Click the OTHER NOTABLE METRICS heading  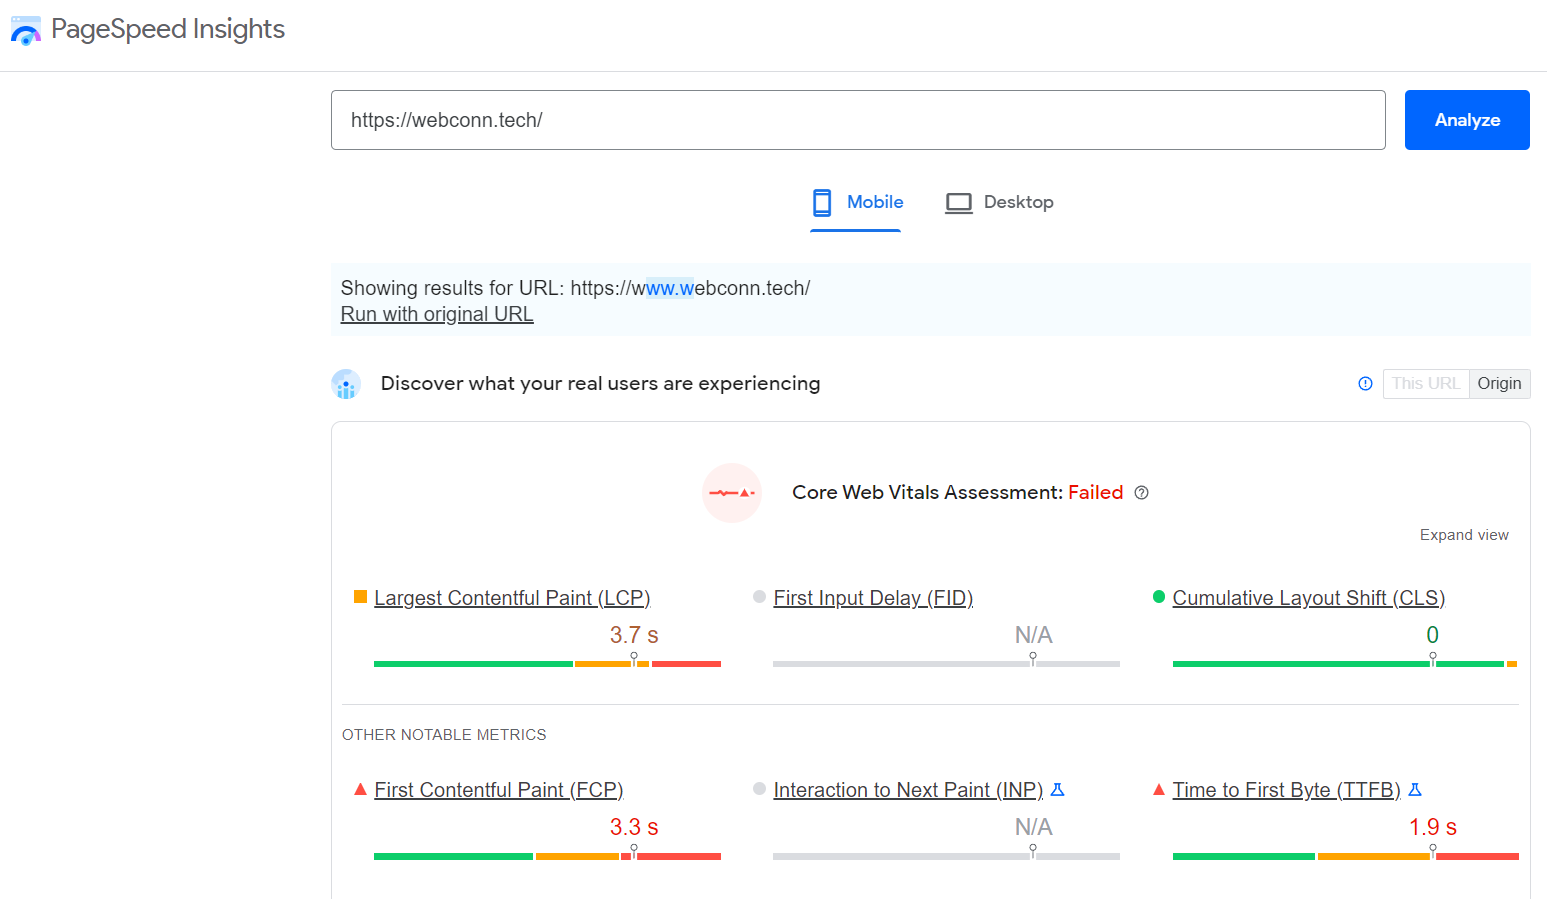tap(444, 735)
